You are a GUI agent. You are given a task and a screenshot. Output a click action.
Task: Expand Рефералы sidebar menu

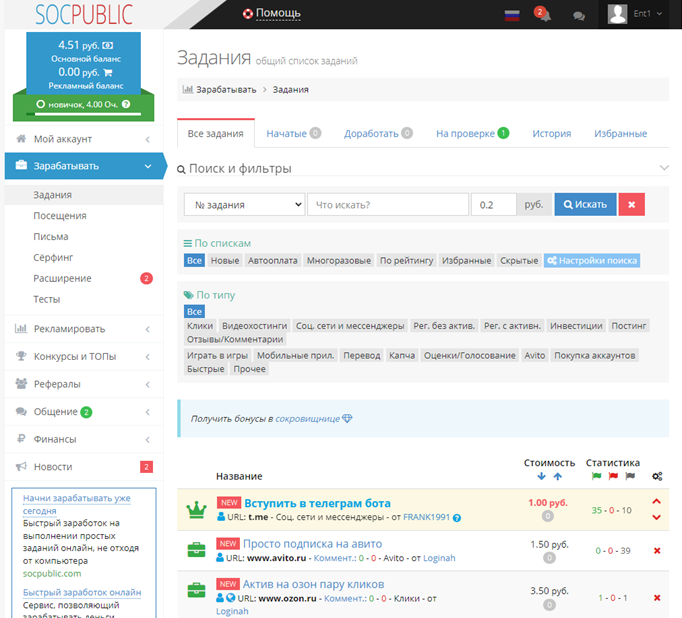[84, 384]
